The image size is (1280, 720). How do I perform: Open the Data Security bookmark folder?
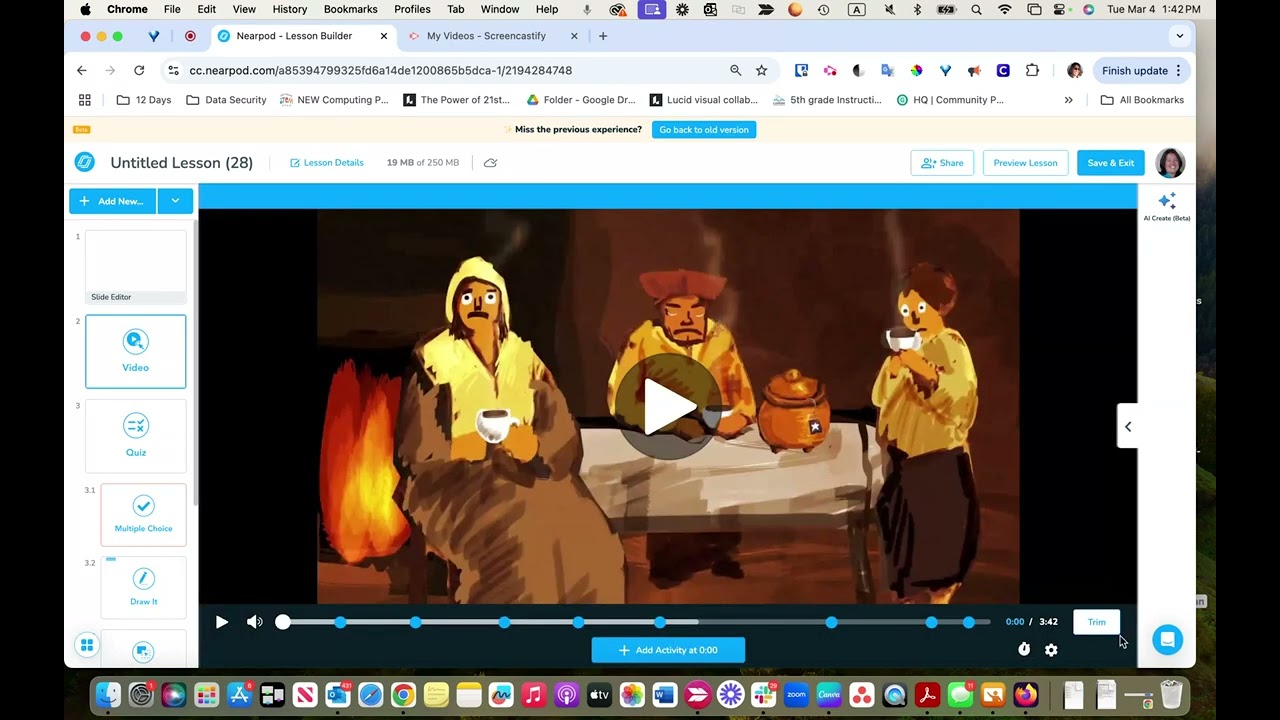click(x=226, y=100)
